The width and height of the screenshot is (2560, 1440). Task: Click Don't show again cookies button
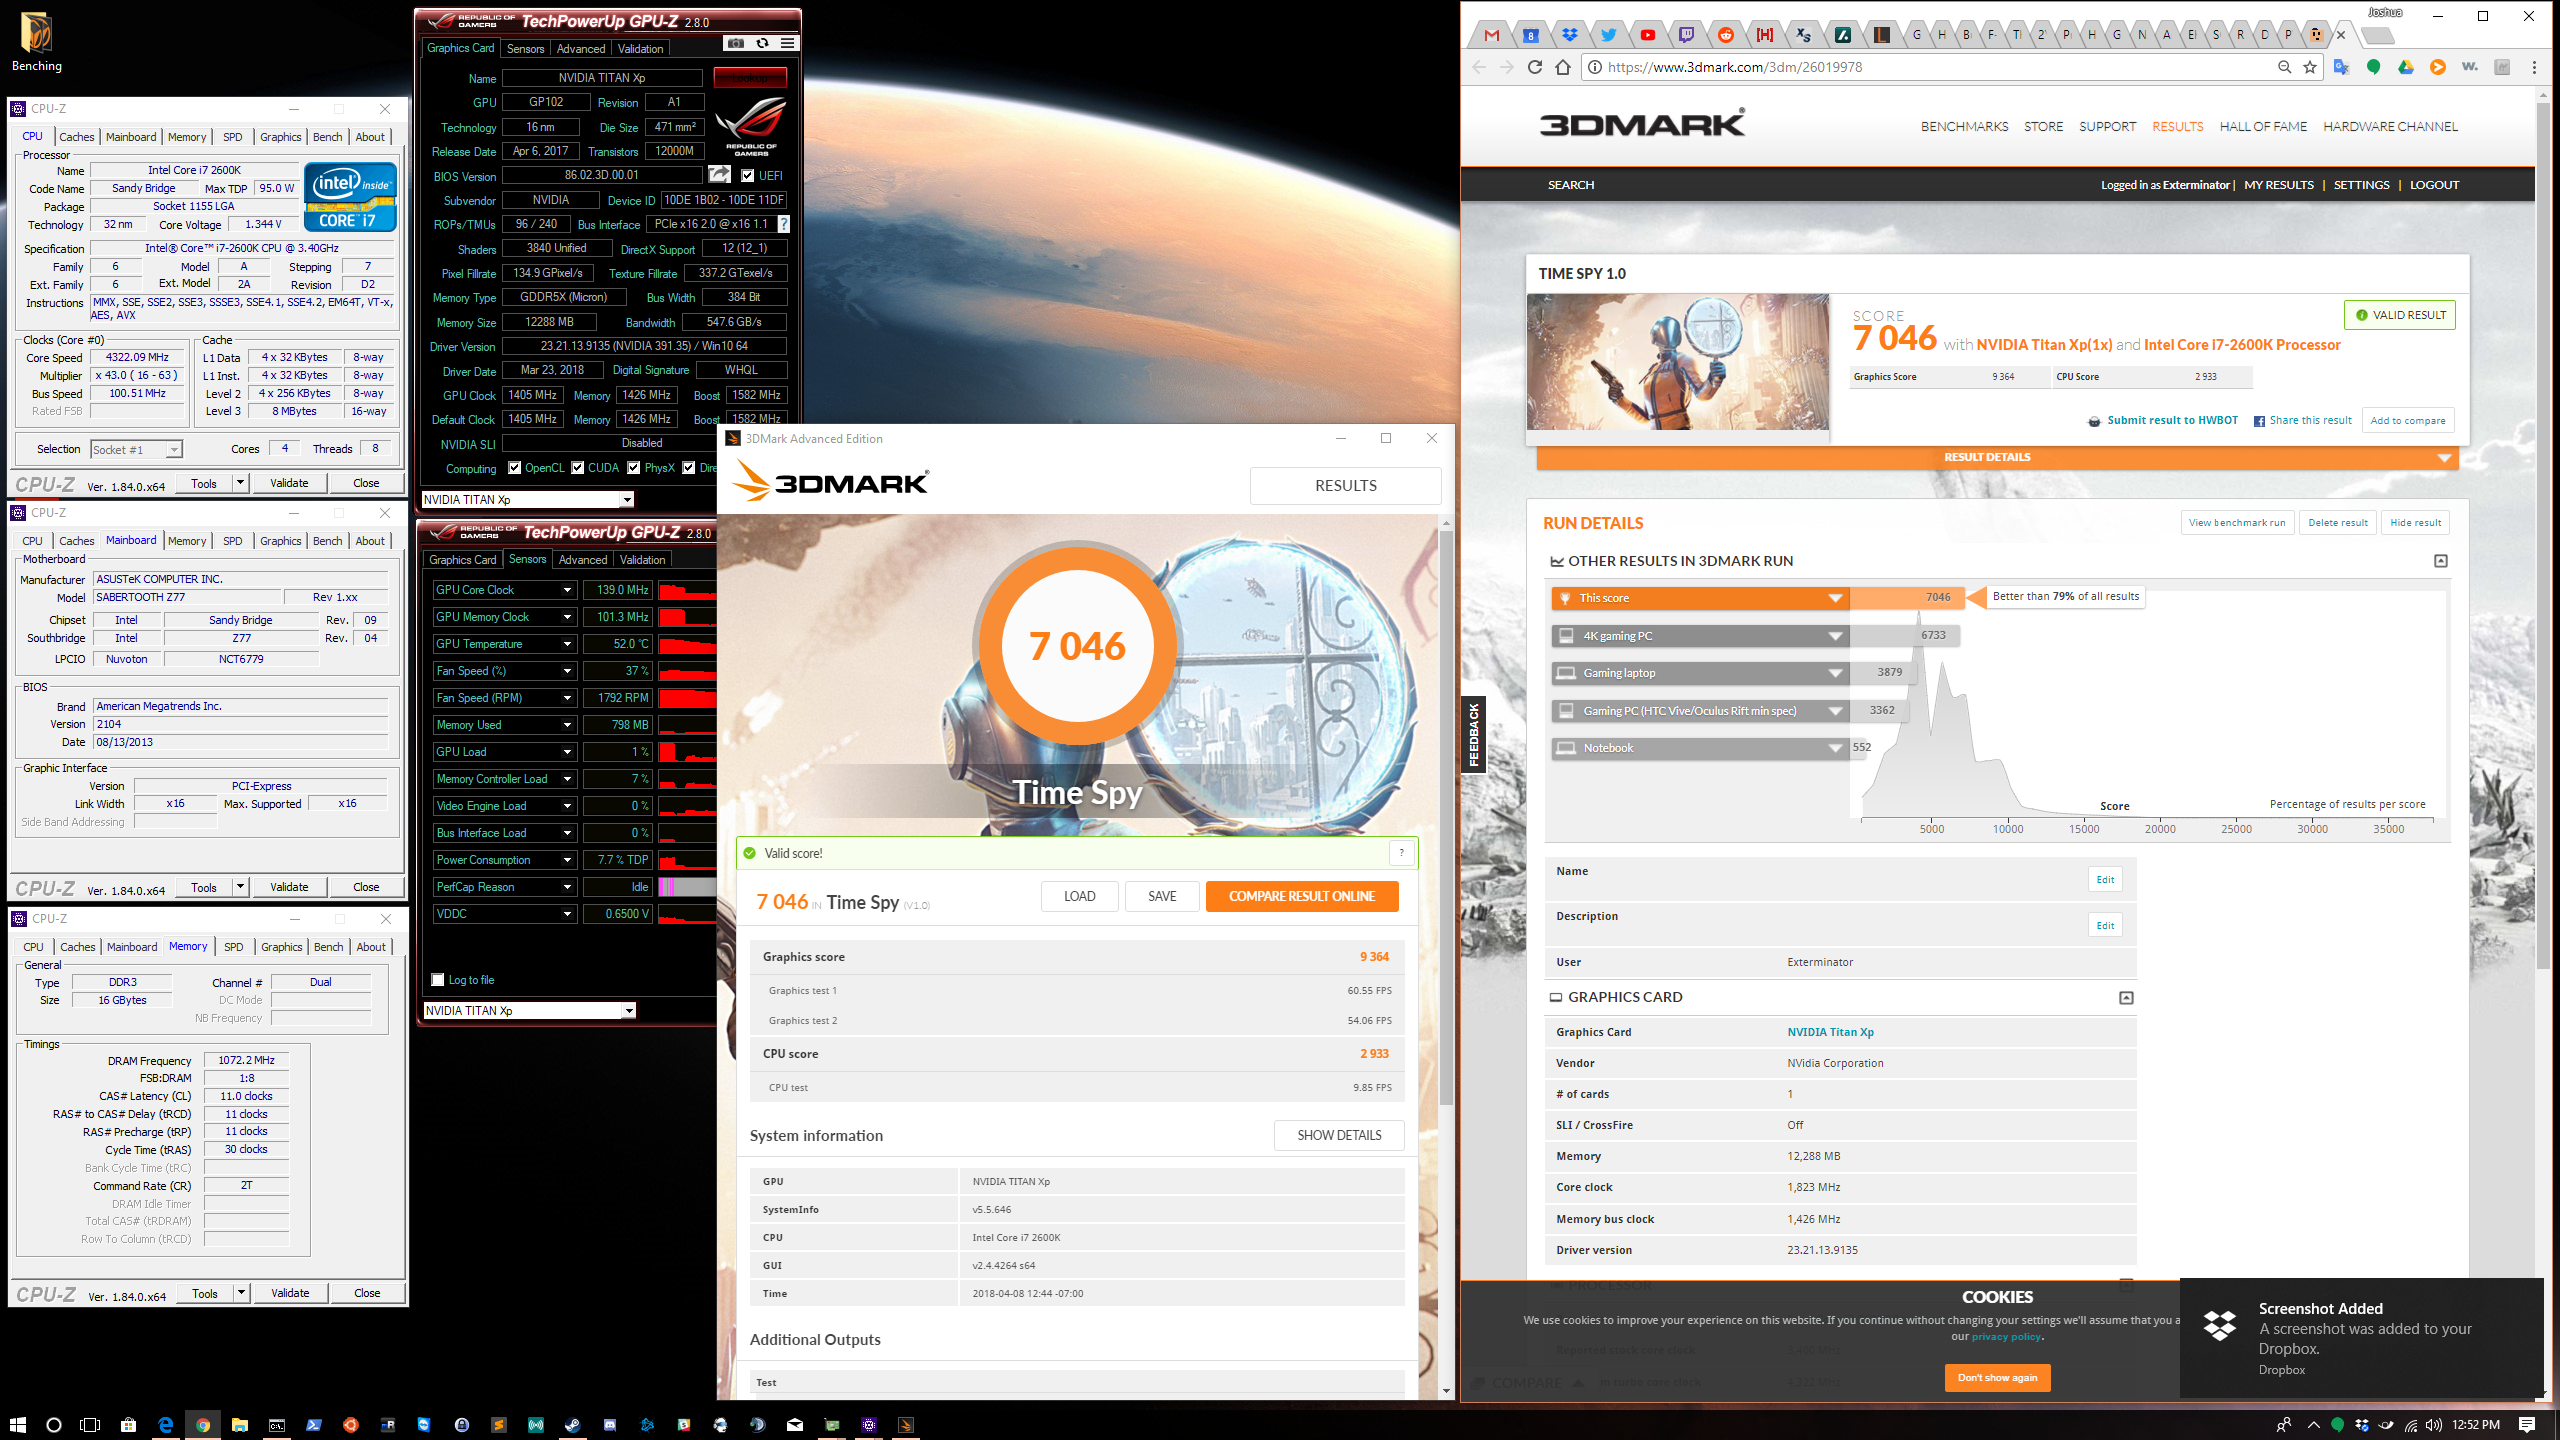point(1997,1378)
